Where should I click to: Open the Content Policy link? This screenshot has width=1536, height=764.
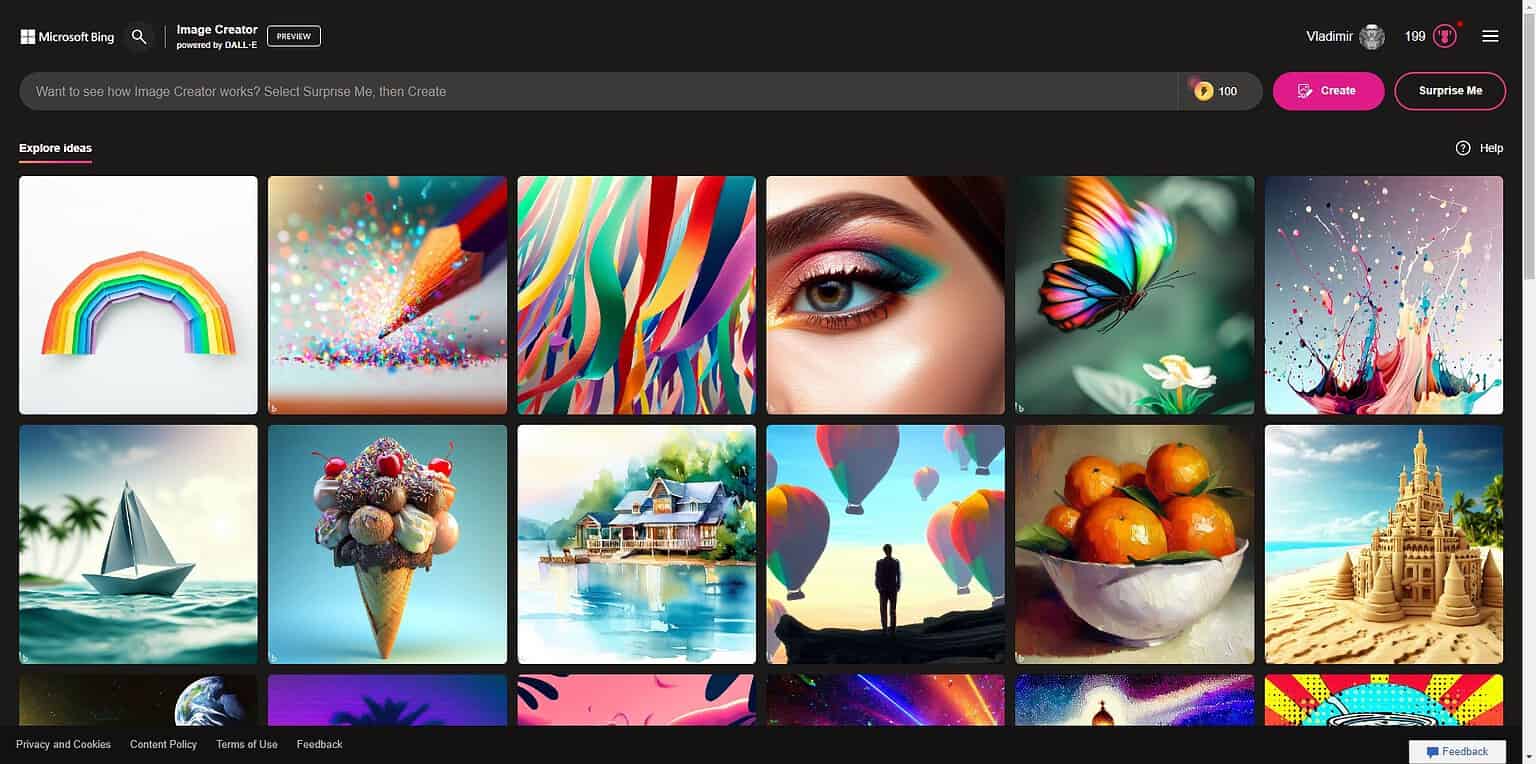click(x=163, y=744)
